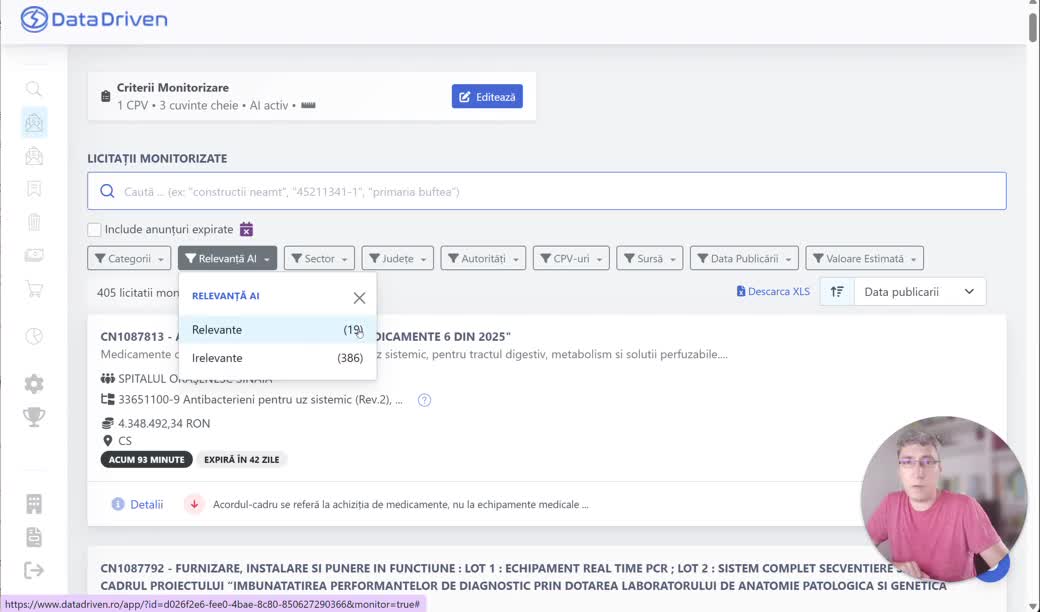Open the settings gear in the sidebar

click(34, 384)
